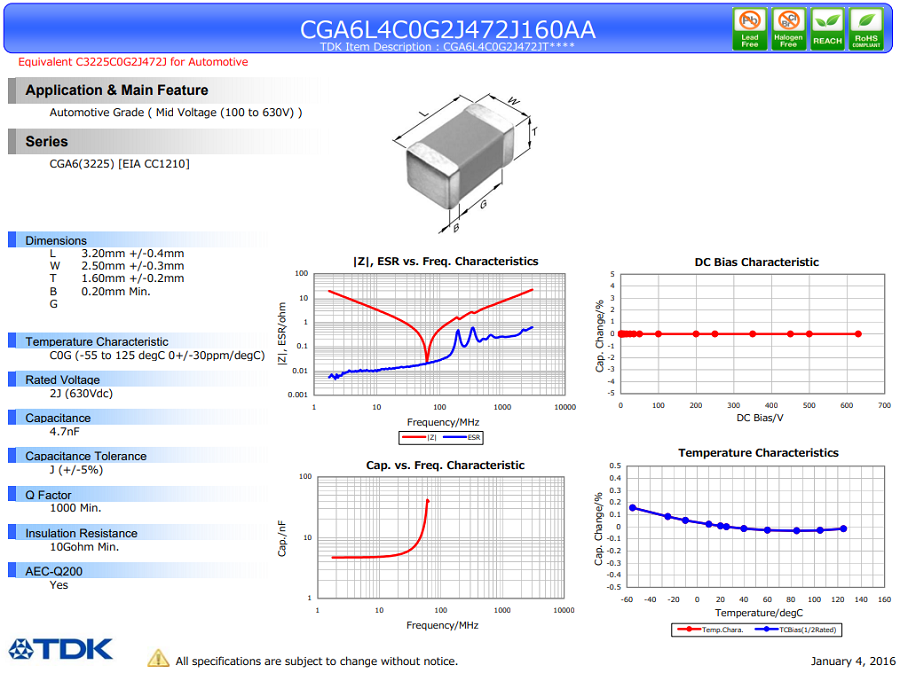The width and height of the screenshot is (900, 673).
Task: Select the TCBias(1/2Rated) legend entry
Action: coord(796,629)
